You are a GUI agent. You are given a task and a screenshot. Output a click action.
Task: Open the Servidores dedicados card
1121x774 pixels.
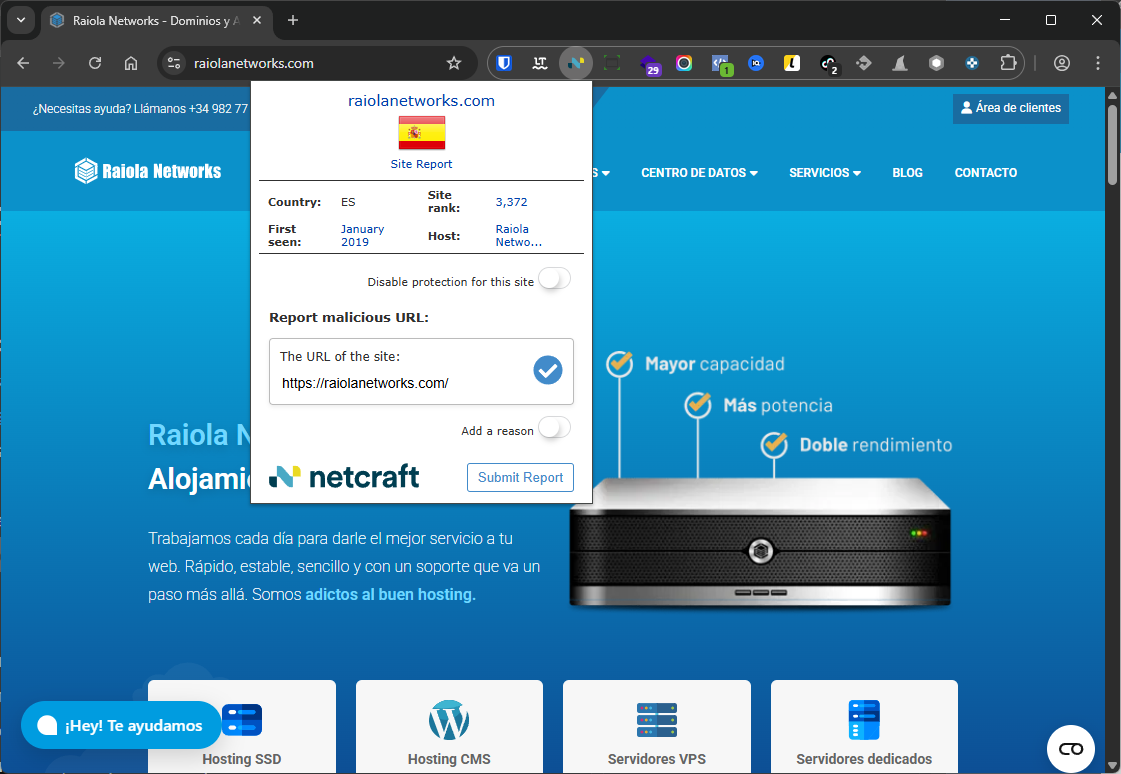tap(864, 726)
